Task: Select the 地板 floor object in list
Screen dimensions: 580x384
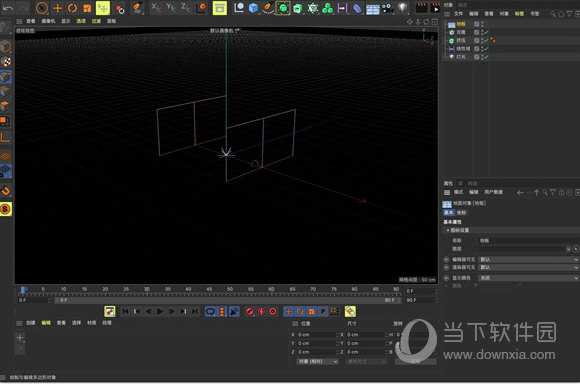Action: 461,24
